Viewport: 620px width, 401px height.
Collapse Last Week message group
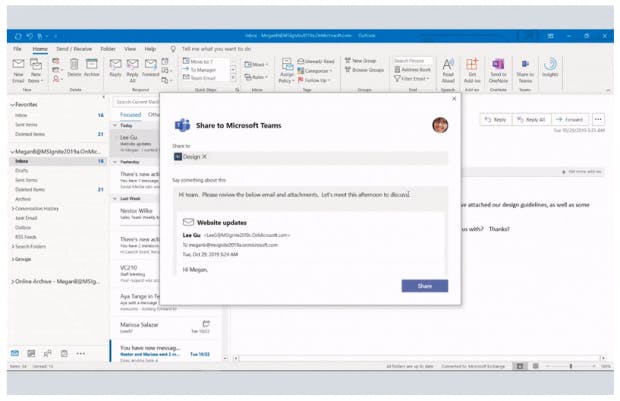coord(115,199)
